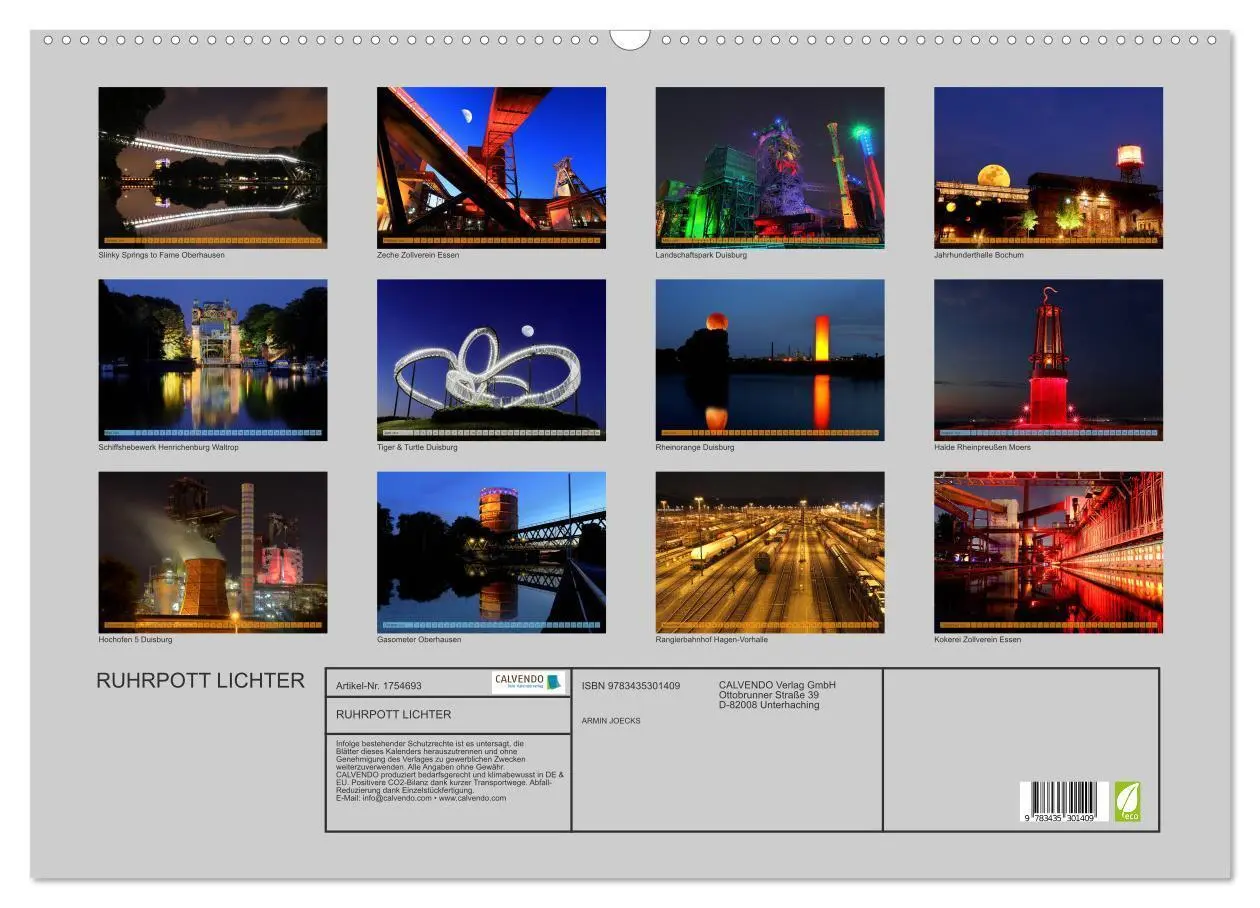Click the caption Tiger & Turtle Duisburg
The image size is (1260, 908).
point(417,447)
